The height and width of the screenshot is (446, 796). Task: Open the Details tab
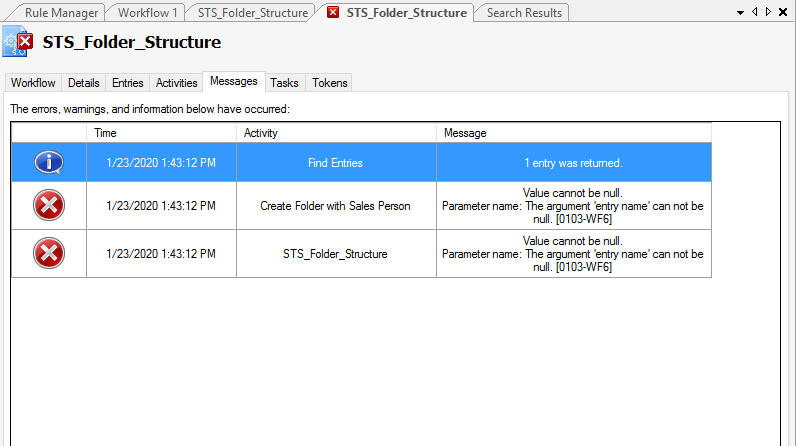coord(84,83)
